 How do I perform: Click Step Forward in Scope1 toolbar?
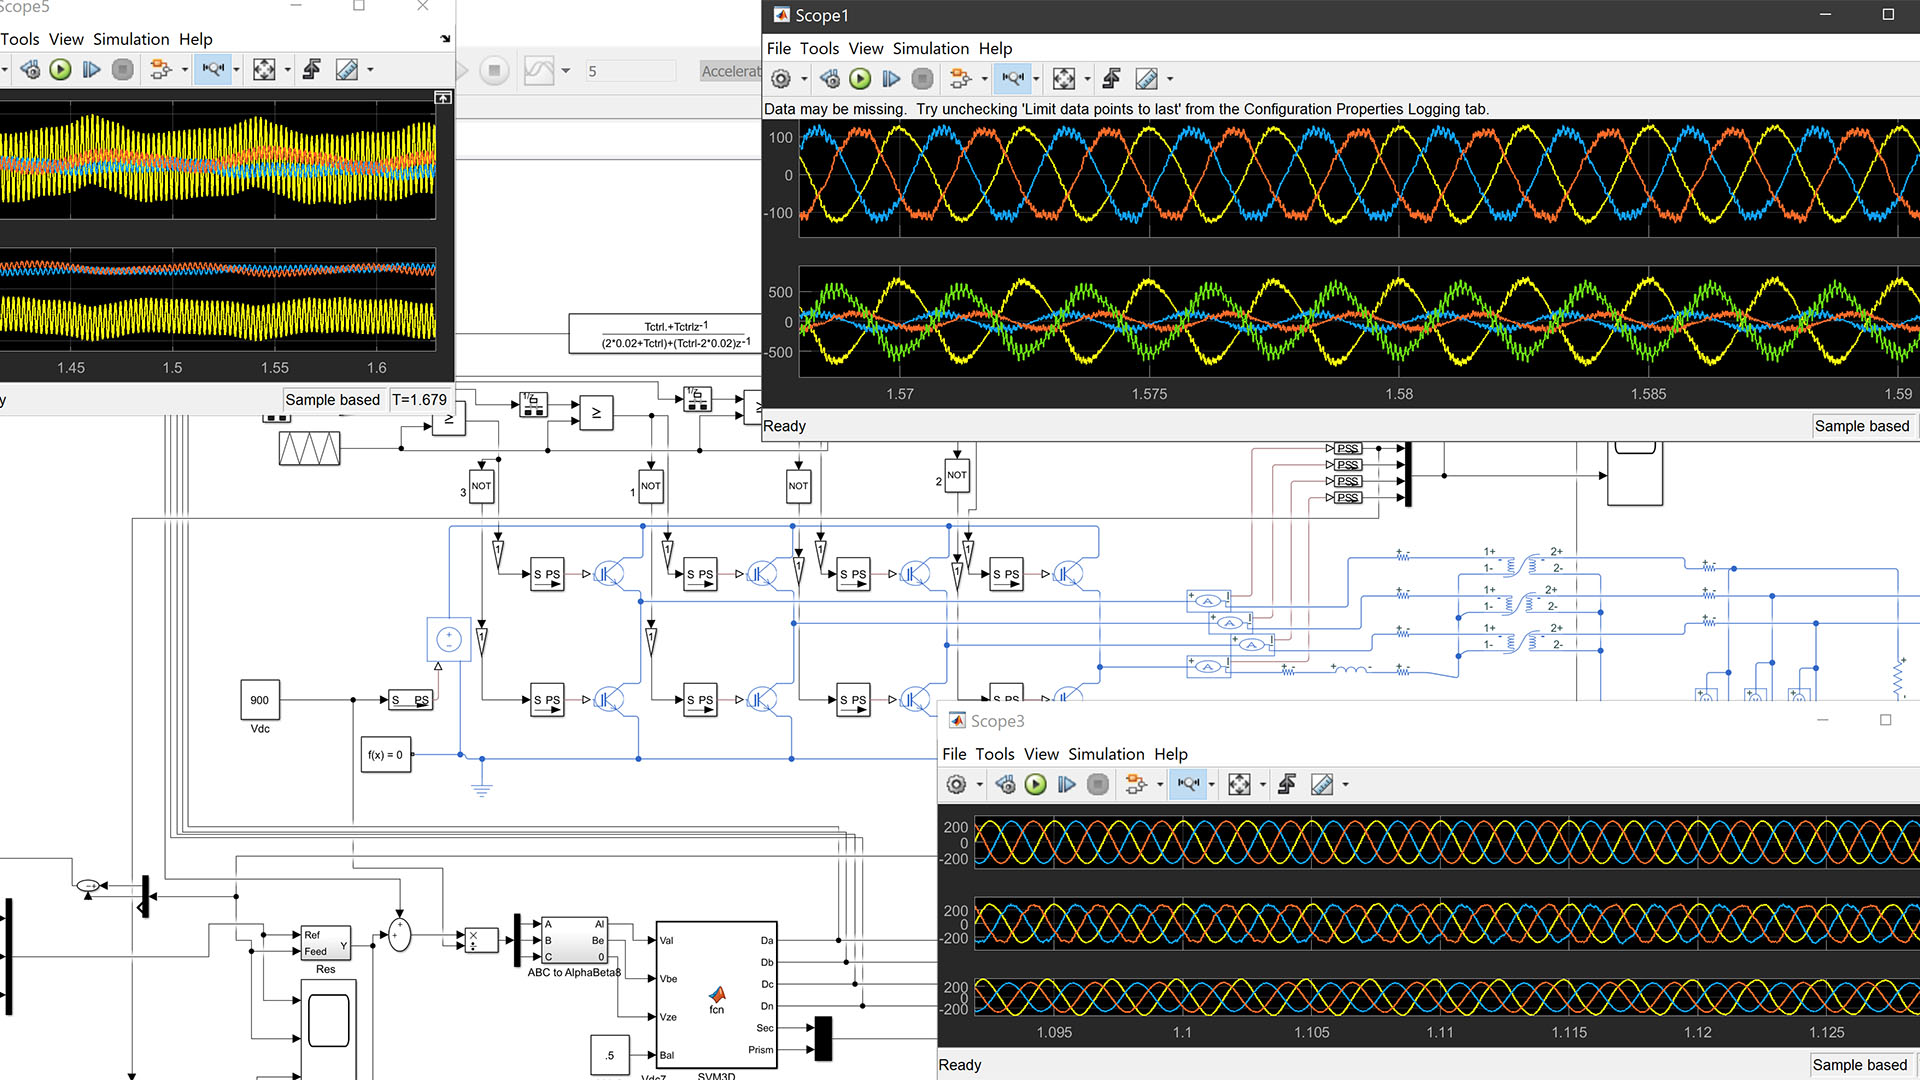[x=891, y=79]
